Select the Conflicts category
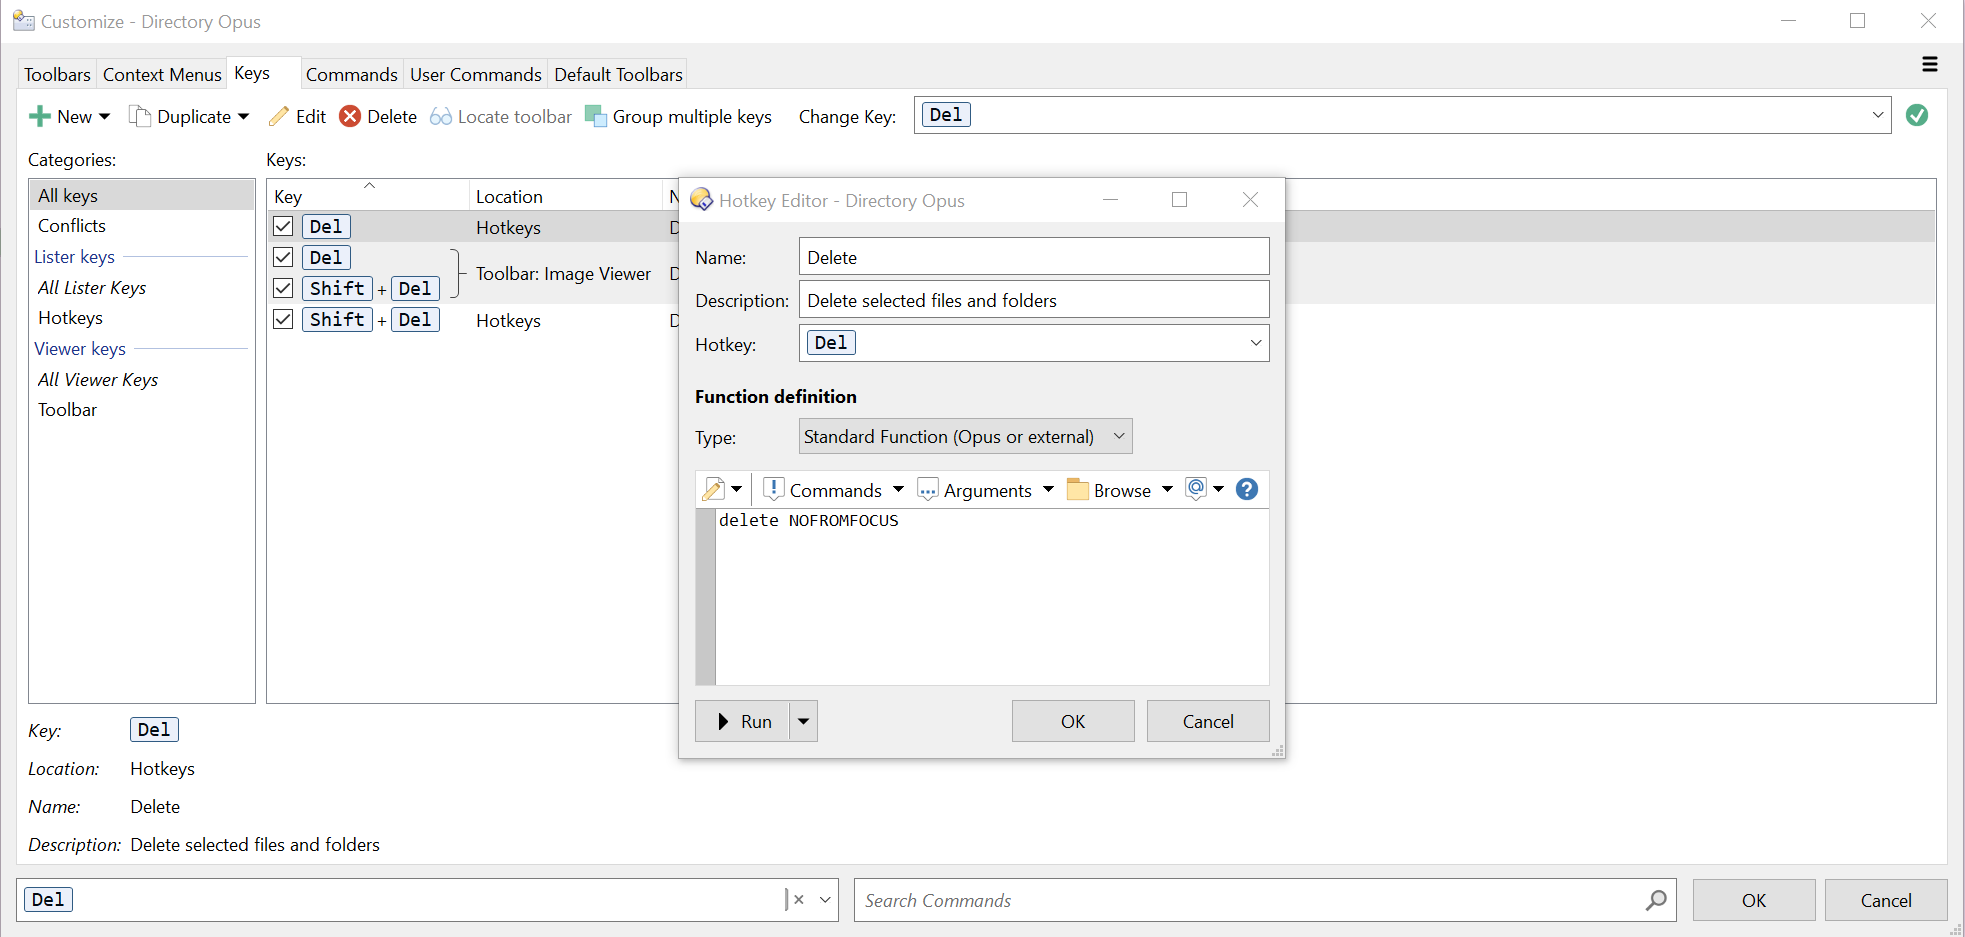1965x937 pixels. click(142, 226)
